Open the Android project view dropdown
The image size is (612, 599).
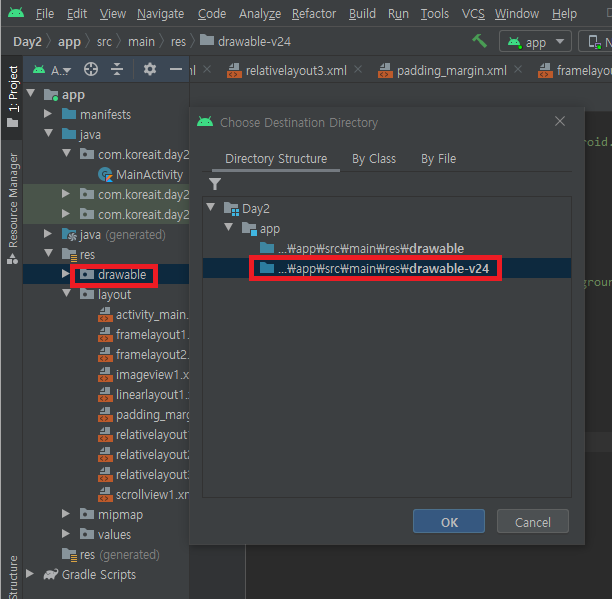coord(52,70)
